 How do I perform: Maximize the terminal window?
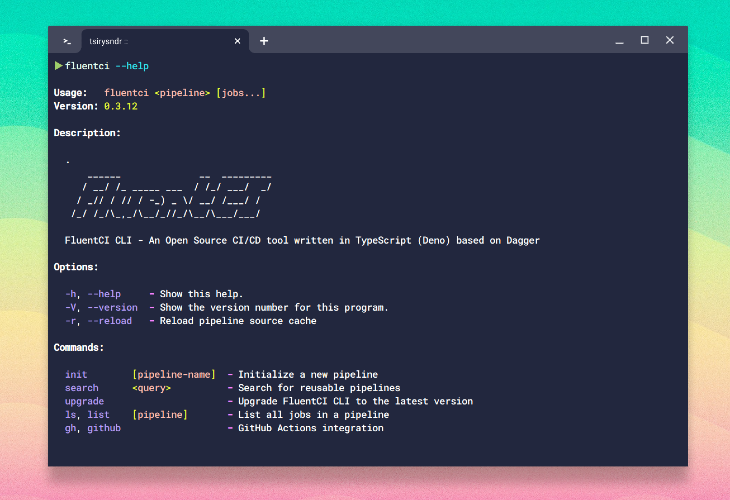(x=644, y=40)
